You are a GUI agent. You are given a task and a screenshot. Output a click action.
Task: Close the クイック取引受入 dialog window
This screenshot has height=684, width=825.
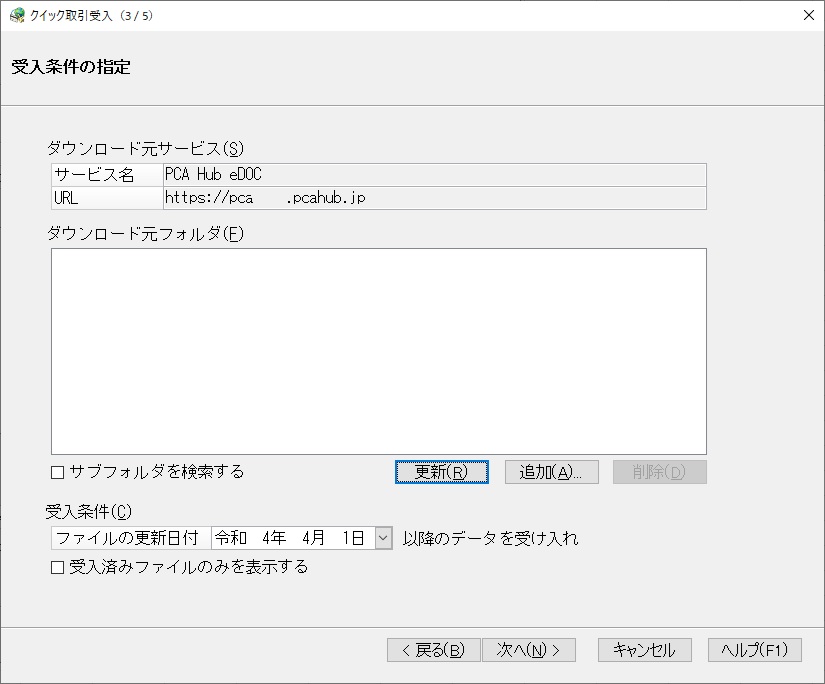click(809, 15)
